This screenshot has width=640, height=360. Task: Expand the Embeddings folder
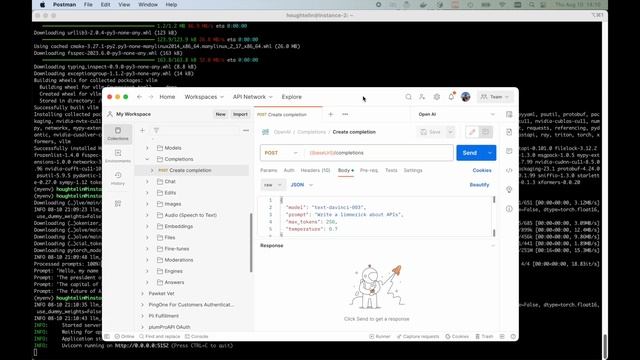[x=147, y=226]
